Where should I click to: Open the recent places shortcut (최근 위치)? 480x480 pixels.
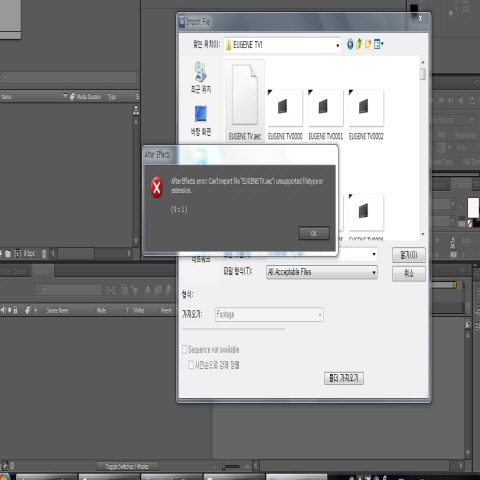(201, 77)
